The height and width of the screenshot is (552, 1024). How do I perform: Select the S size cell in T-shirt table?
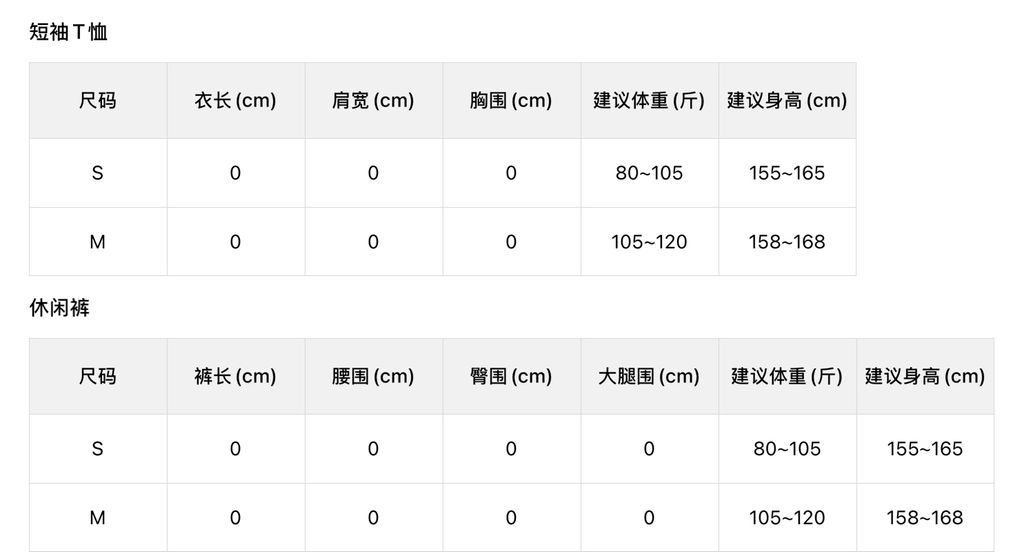click(97, 173)
